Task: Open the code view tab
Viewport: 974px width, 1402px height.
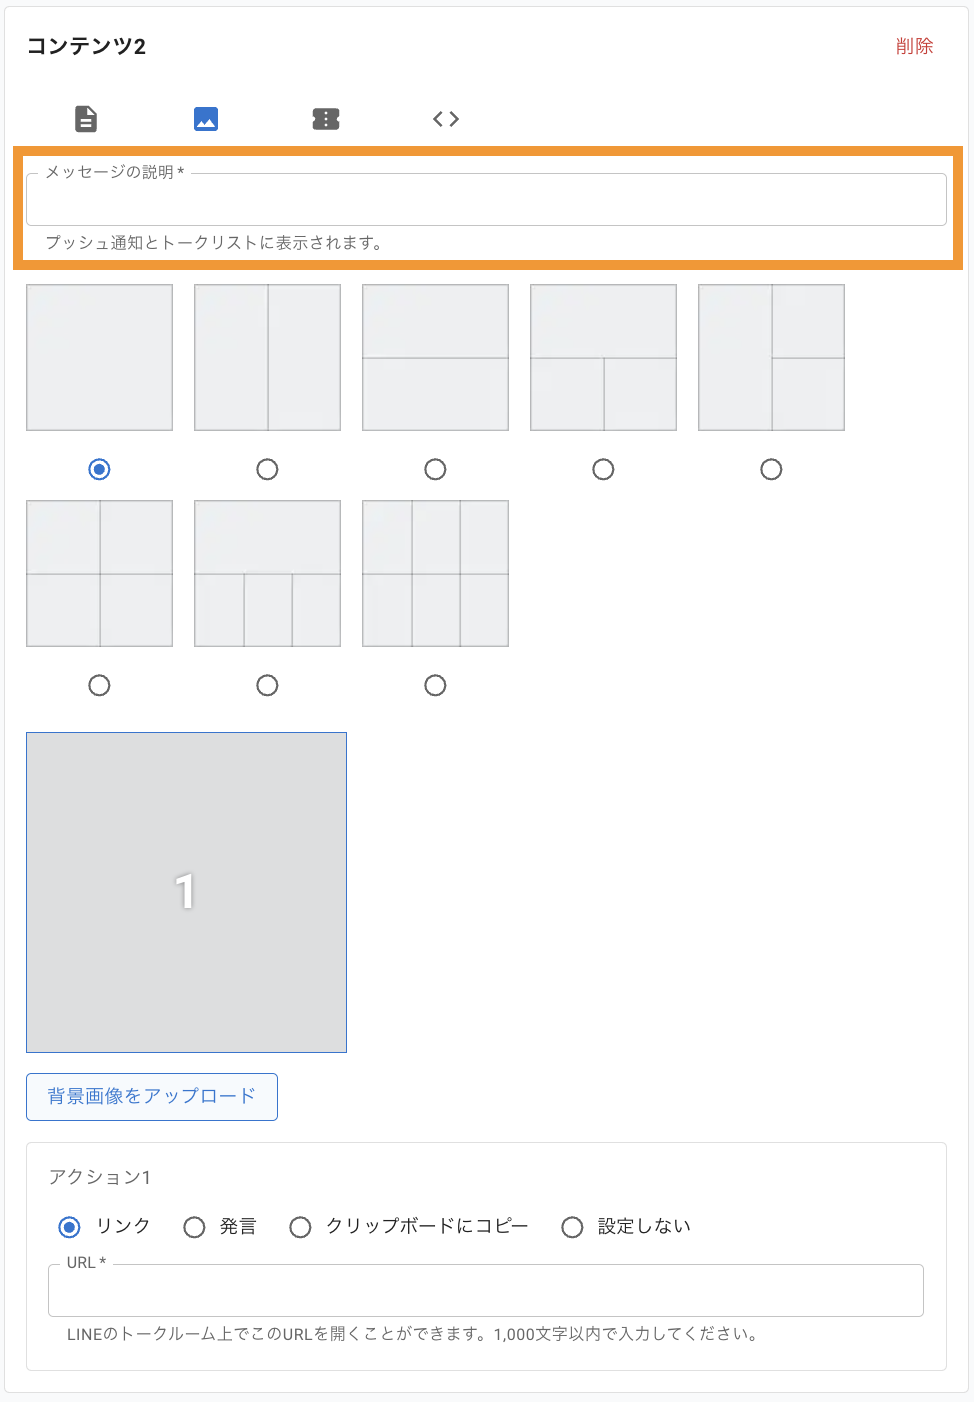Action: (446, 118)
